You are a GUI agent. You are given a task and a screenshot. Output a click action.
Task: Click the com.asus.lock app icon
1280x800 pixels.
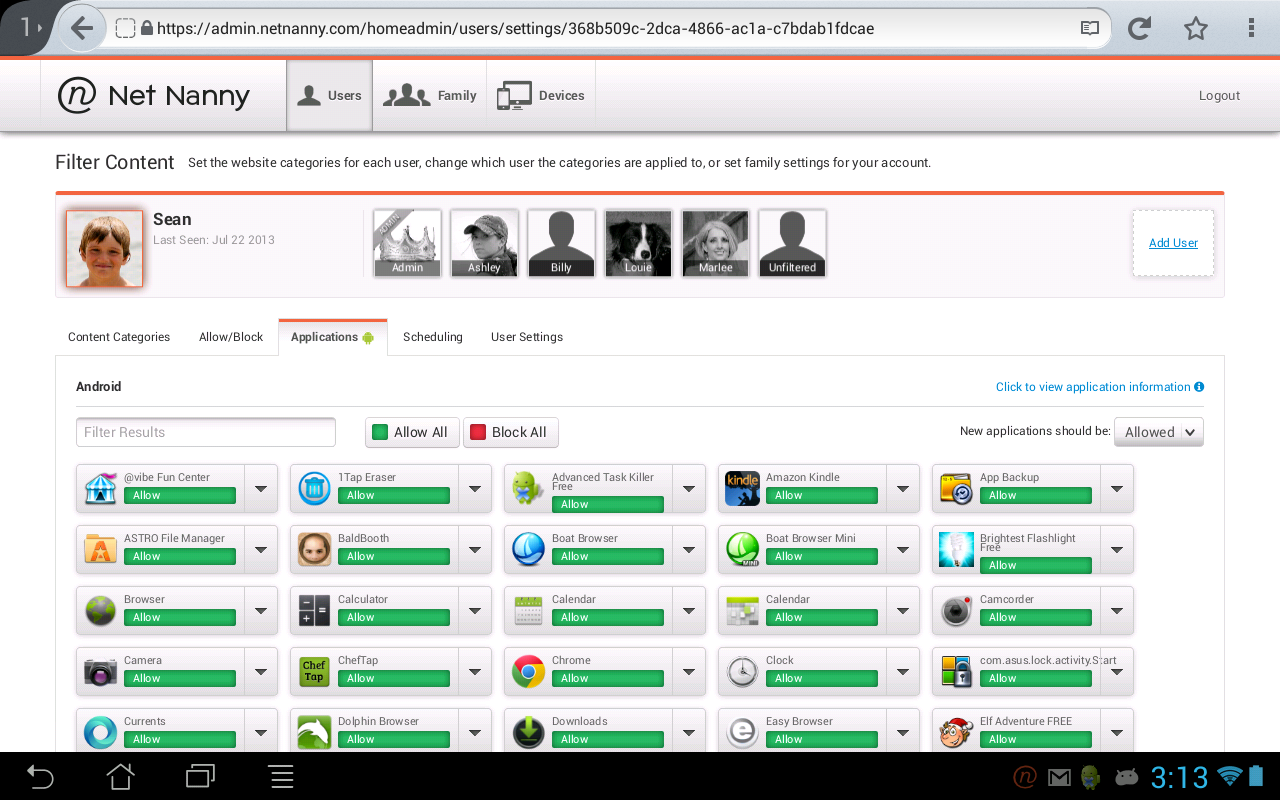[x=957, y=671]
